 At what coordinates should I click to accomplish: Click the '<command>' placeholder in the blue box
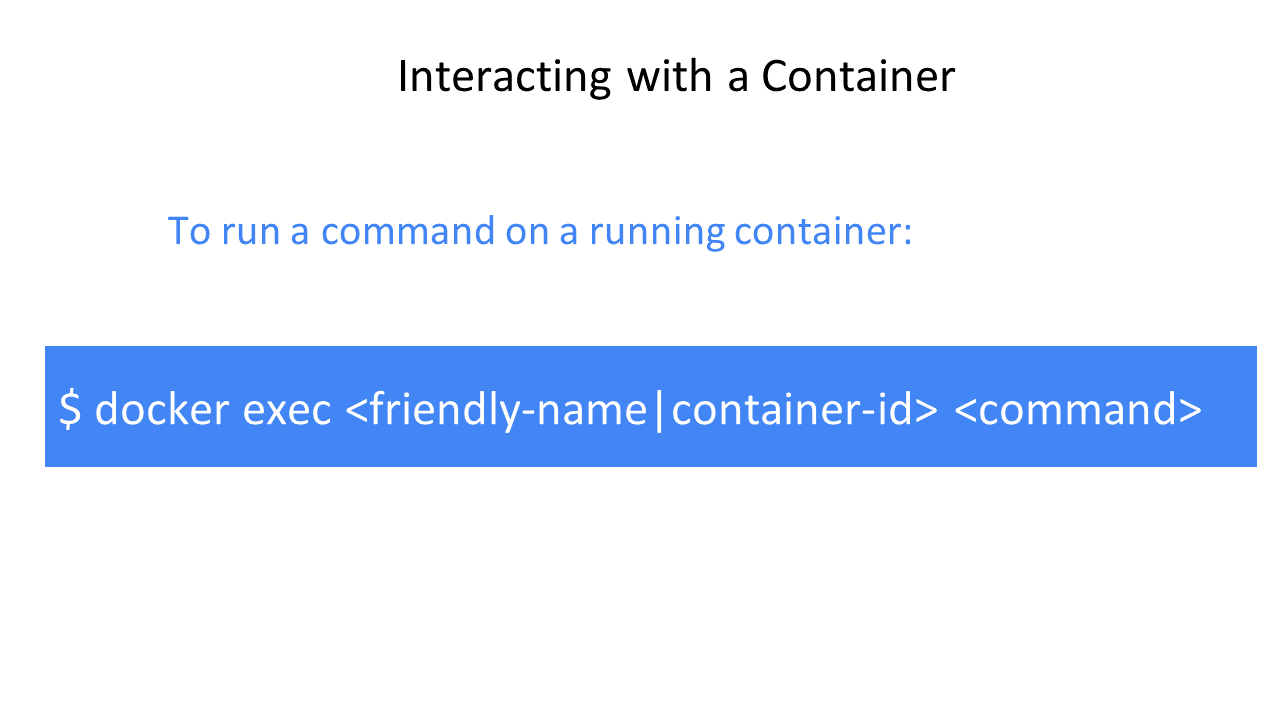click(x=1078, y=409)
